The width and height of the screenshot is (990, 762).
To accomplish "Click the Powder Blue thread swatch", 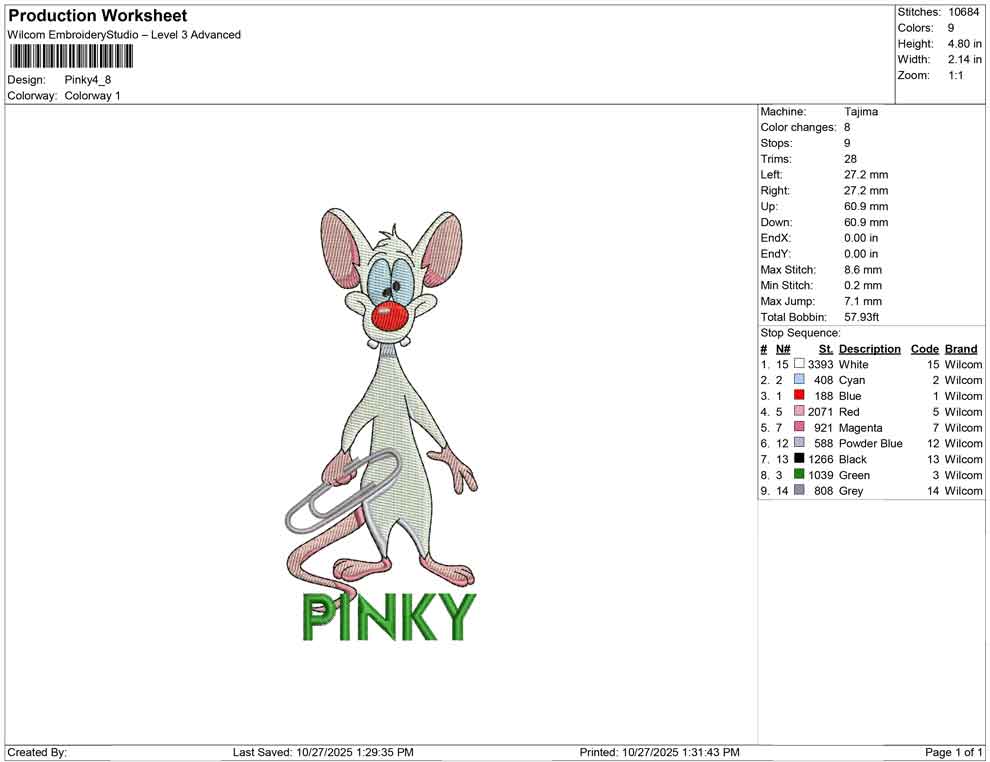I will [x=799, y=443].
